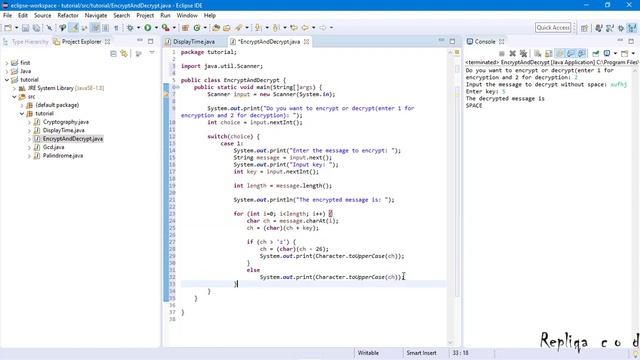Click Remove All Terminated Launches in Console
Screen dimensions: 640x360
pyautogui.click(x=523, y=53)
